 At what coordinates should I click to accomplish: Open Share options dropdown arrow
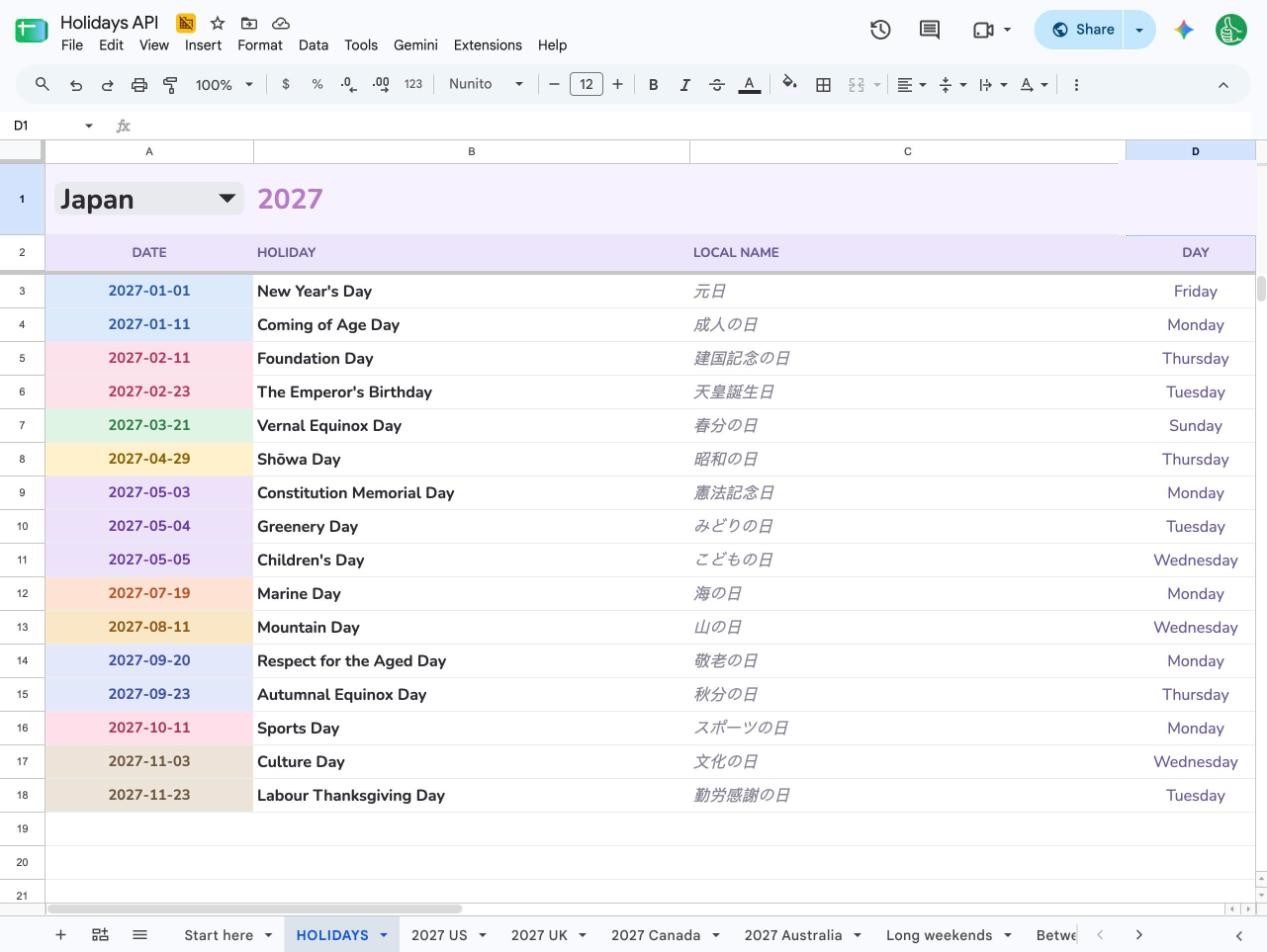point(1139,30)
